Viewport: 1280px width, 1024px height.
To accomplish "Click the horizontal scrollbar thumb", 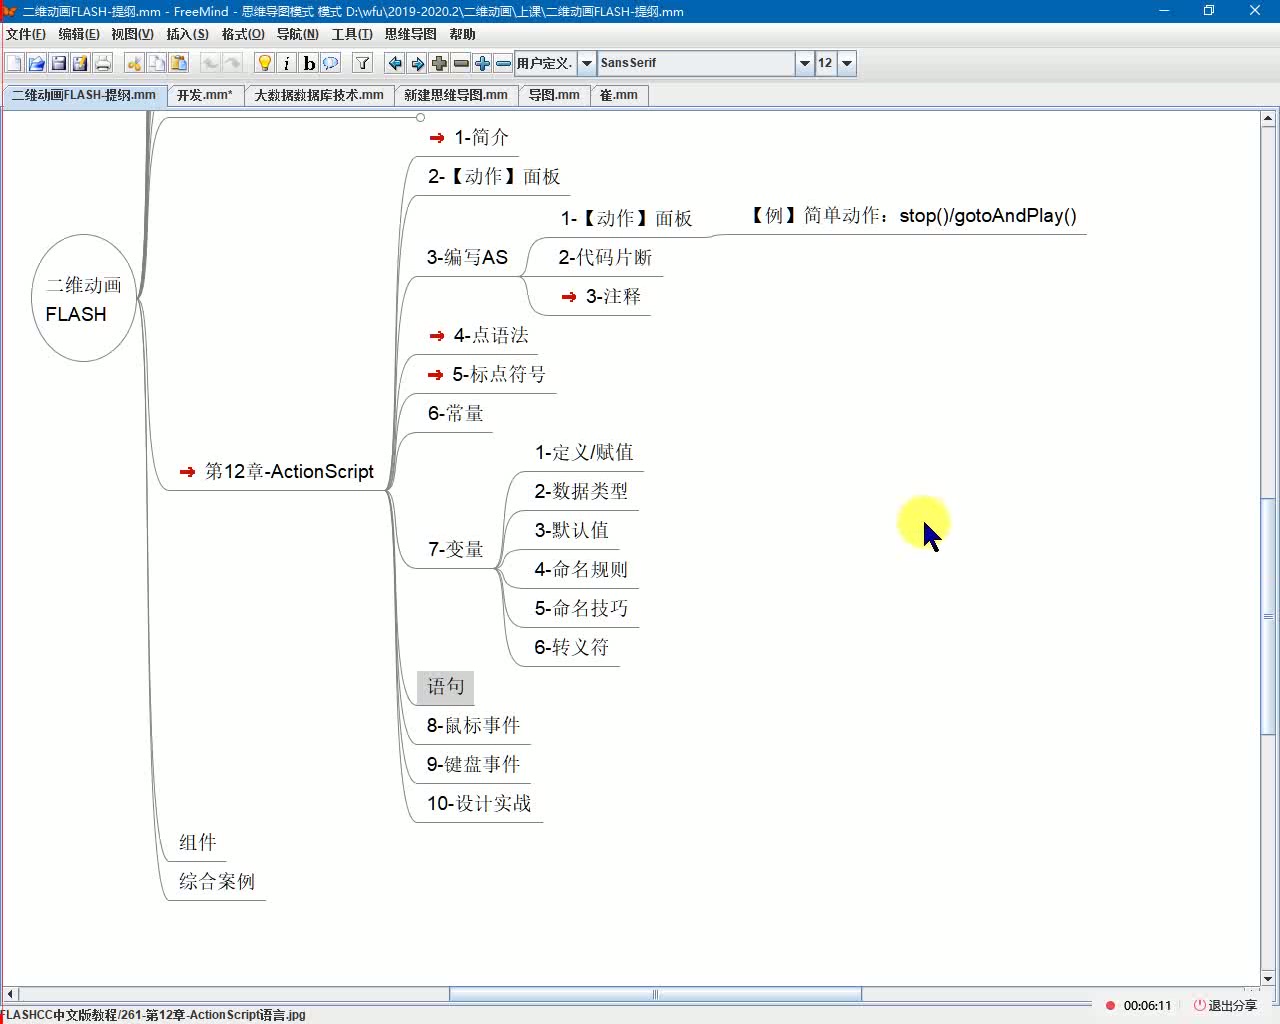I will coord(655,994).
